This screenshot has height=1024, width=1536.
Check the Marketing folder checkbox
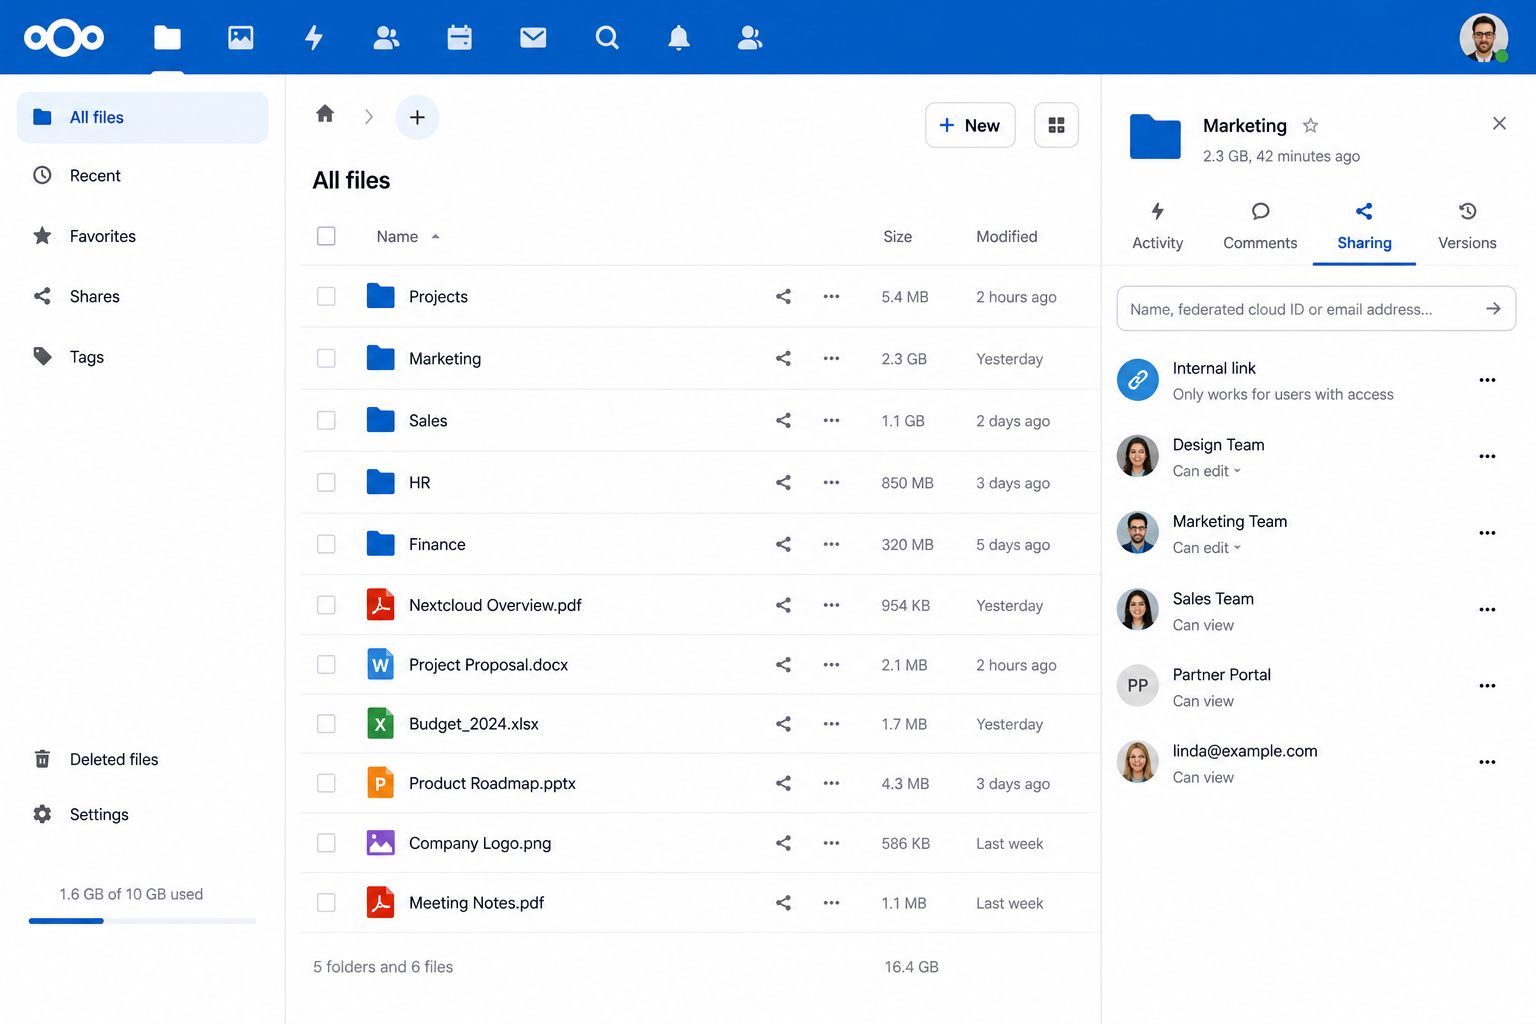[x=326, y=358]
